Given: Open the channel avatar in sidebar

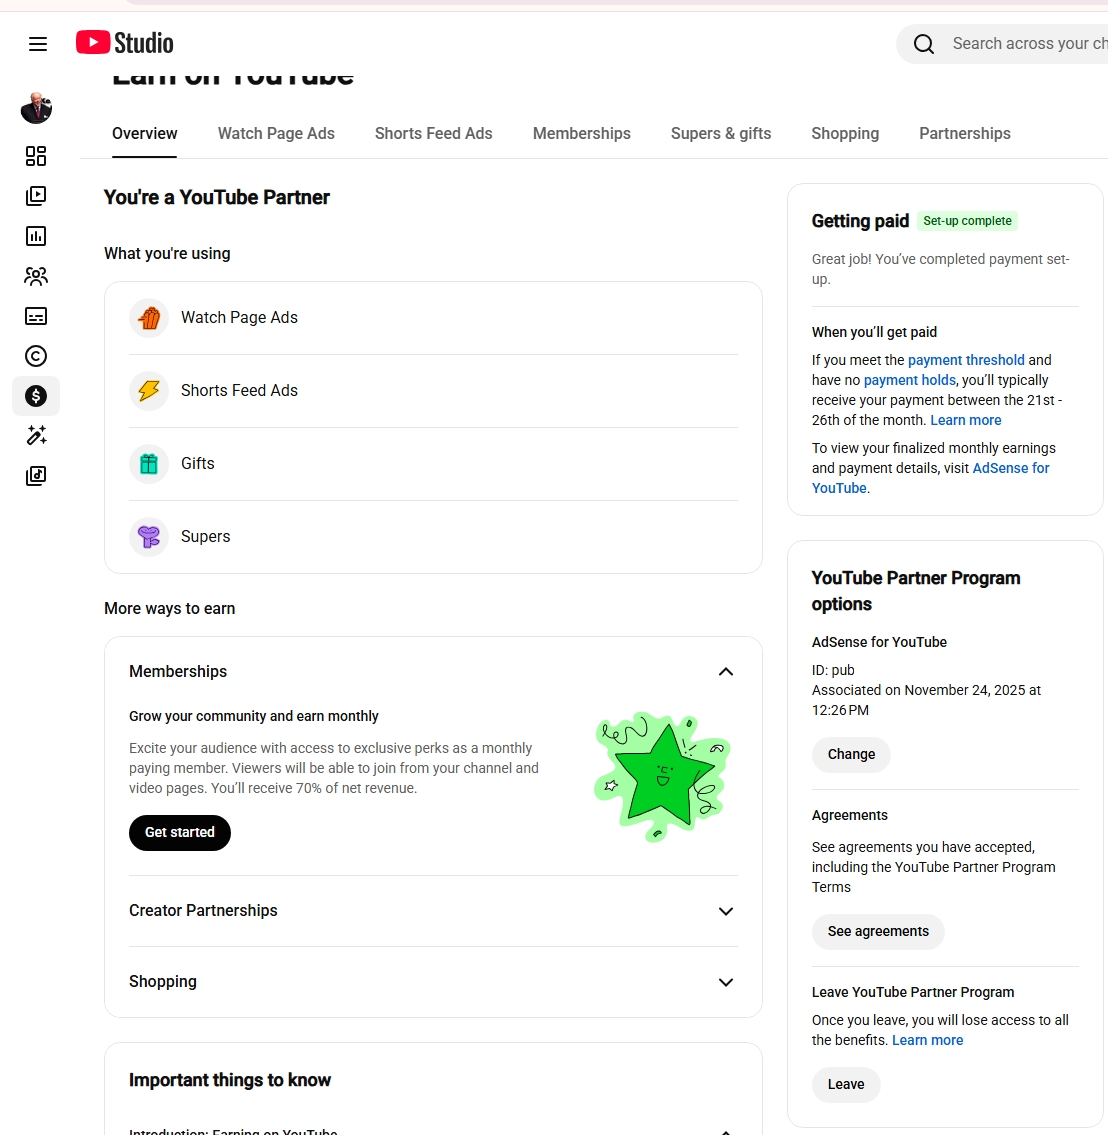Looking at the screenshot, I should 36,109.
